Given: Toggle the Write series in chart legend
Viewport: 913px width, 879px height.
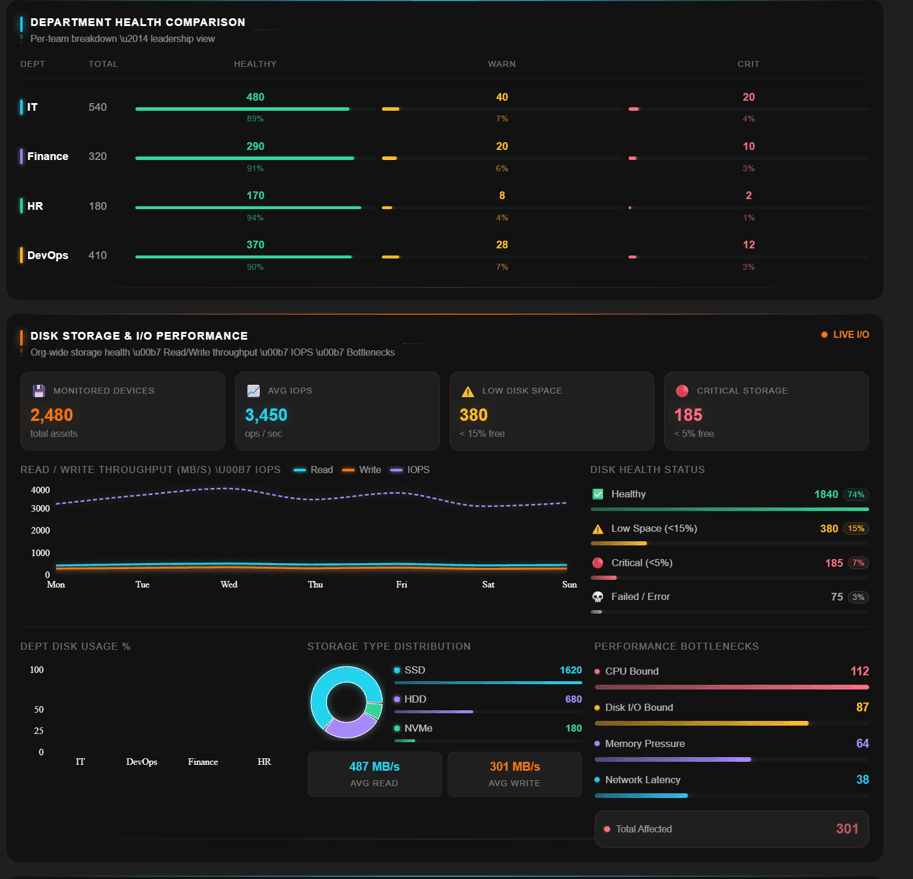Looking at the screenshot, I should (362, 470).
